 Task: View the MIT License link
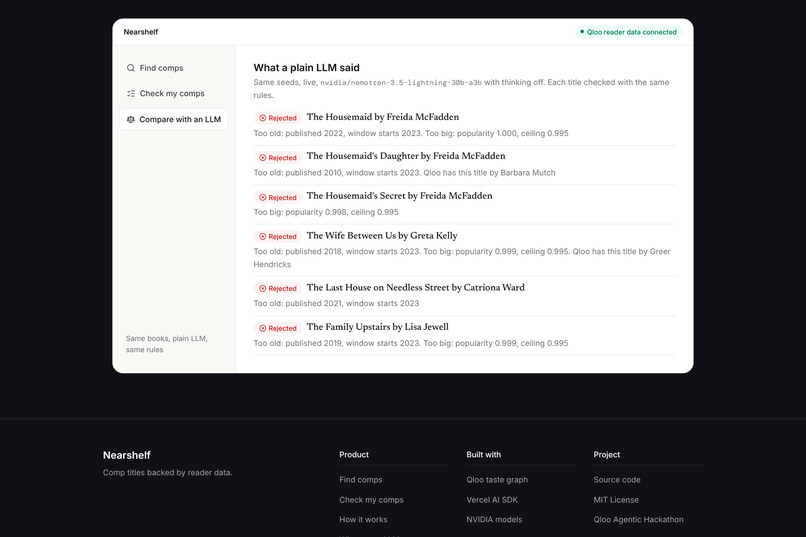click(616, 499)
